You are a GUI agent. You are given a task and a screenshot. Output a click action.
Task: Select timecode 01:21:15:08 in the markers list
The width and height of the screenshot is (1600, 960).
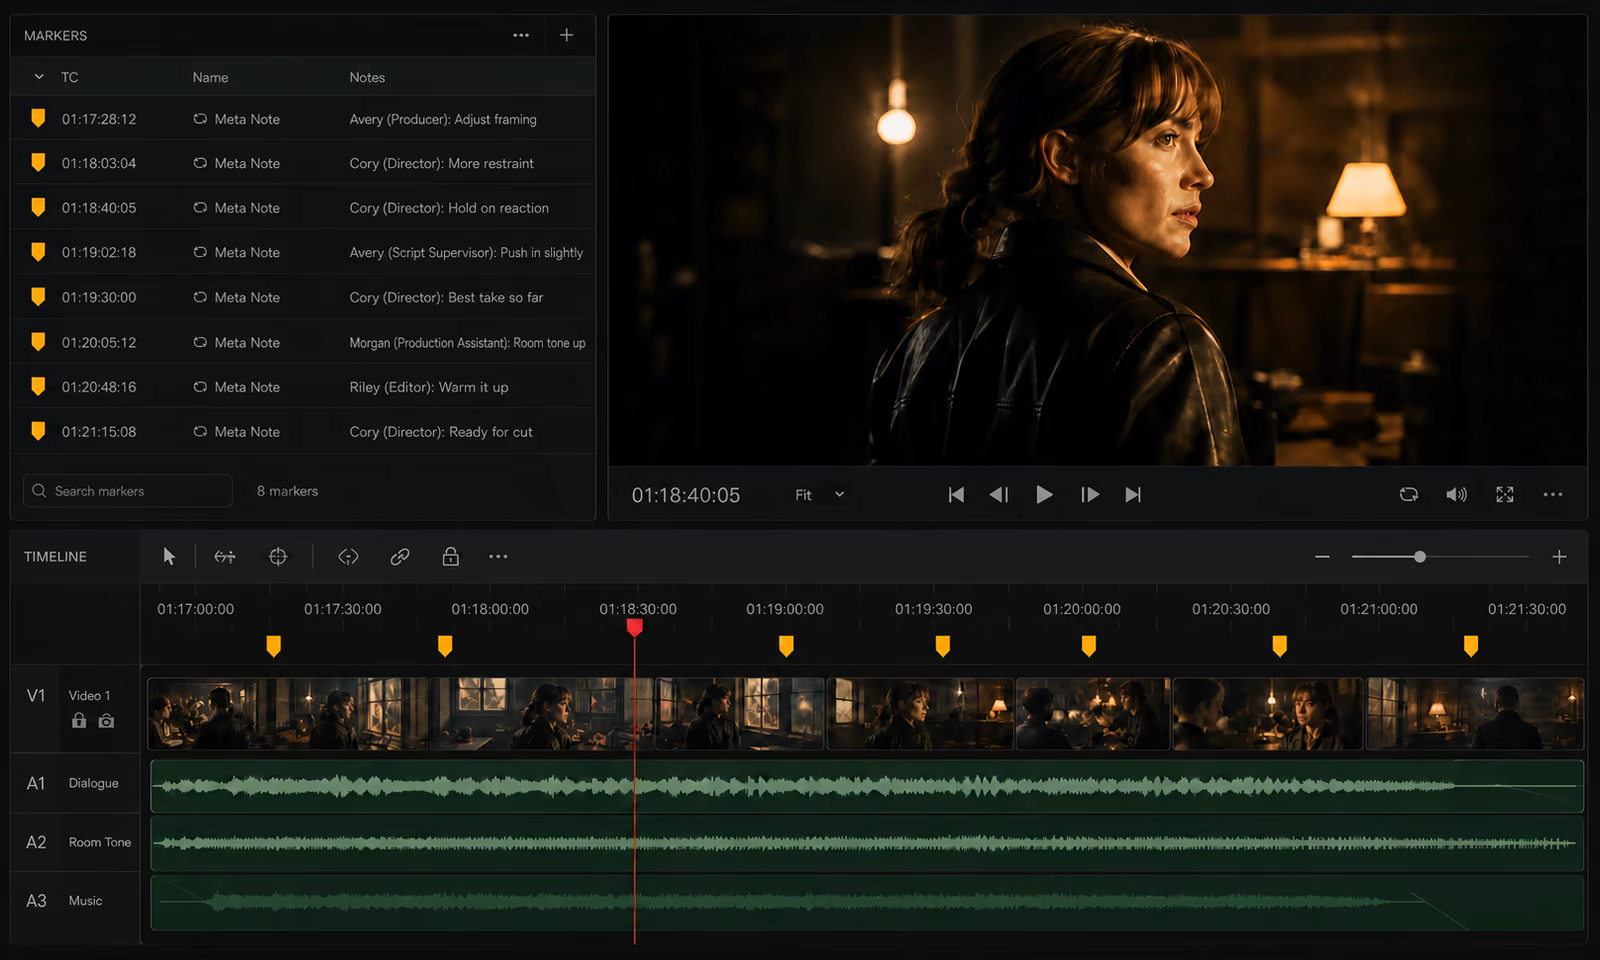(x=99, y=432)
